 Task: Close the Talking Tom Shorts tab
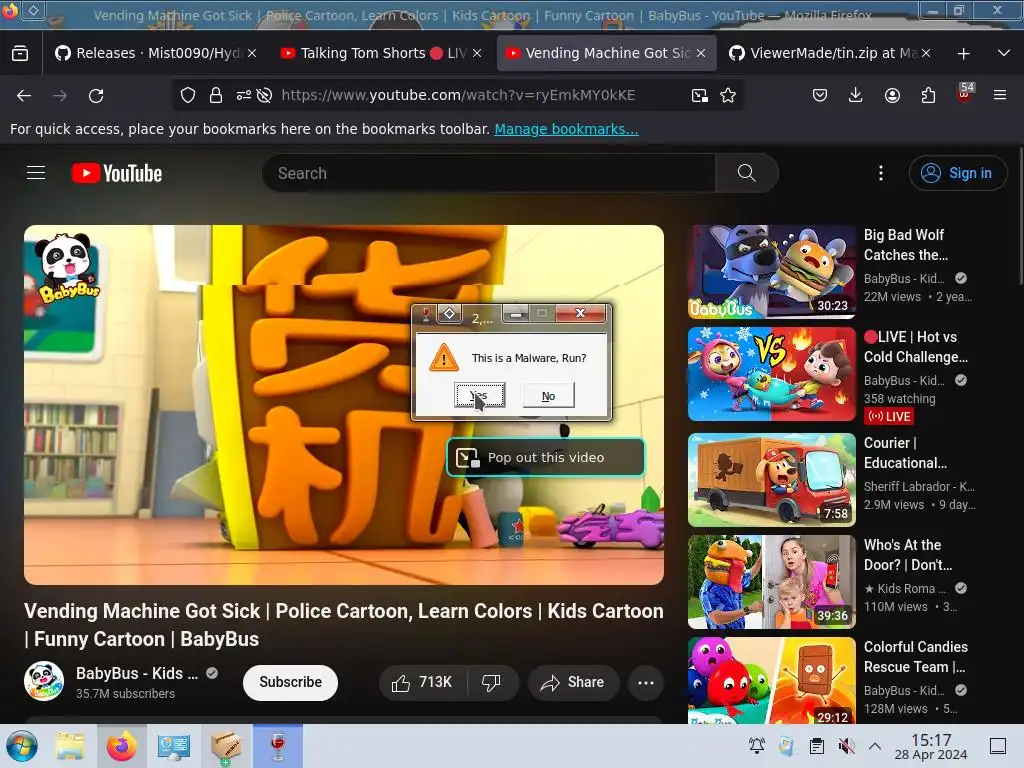point(477,53)
